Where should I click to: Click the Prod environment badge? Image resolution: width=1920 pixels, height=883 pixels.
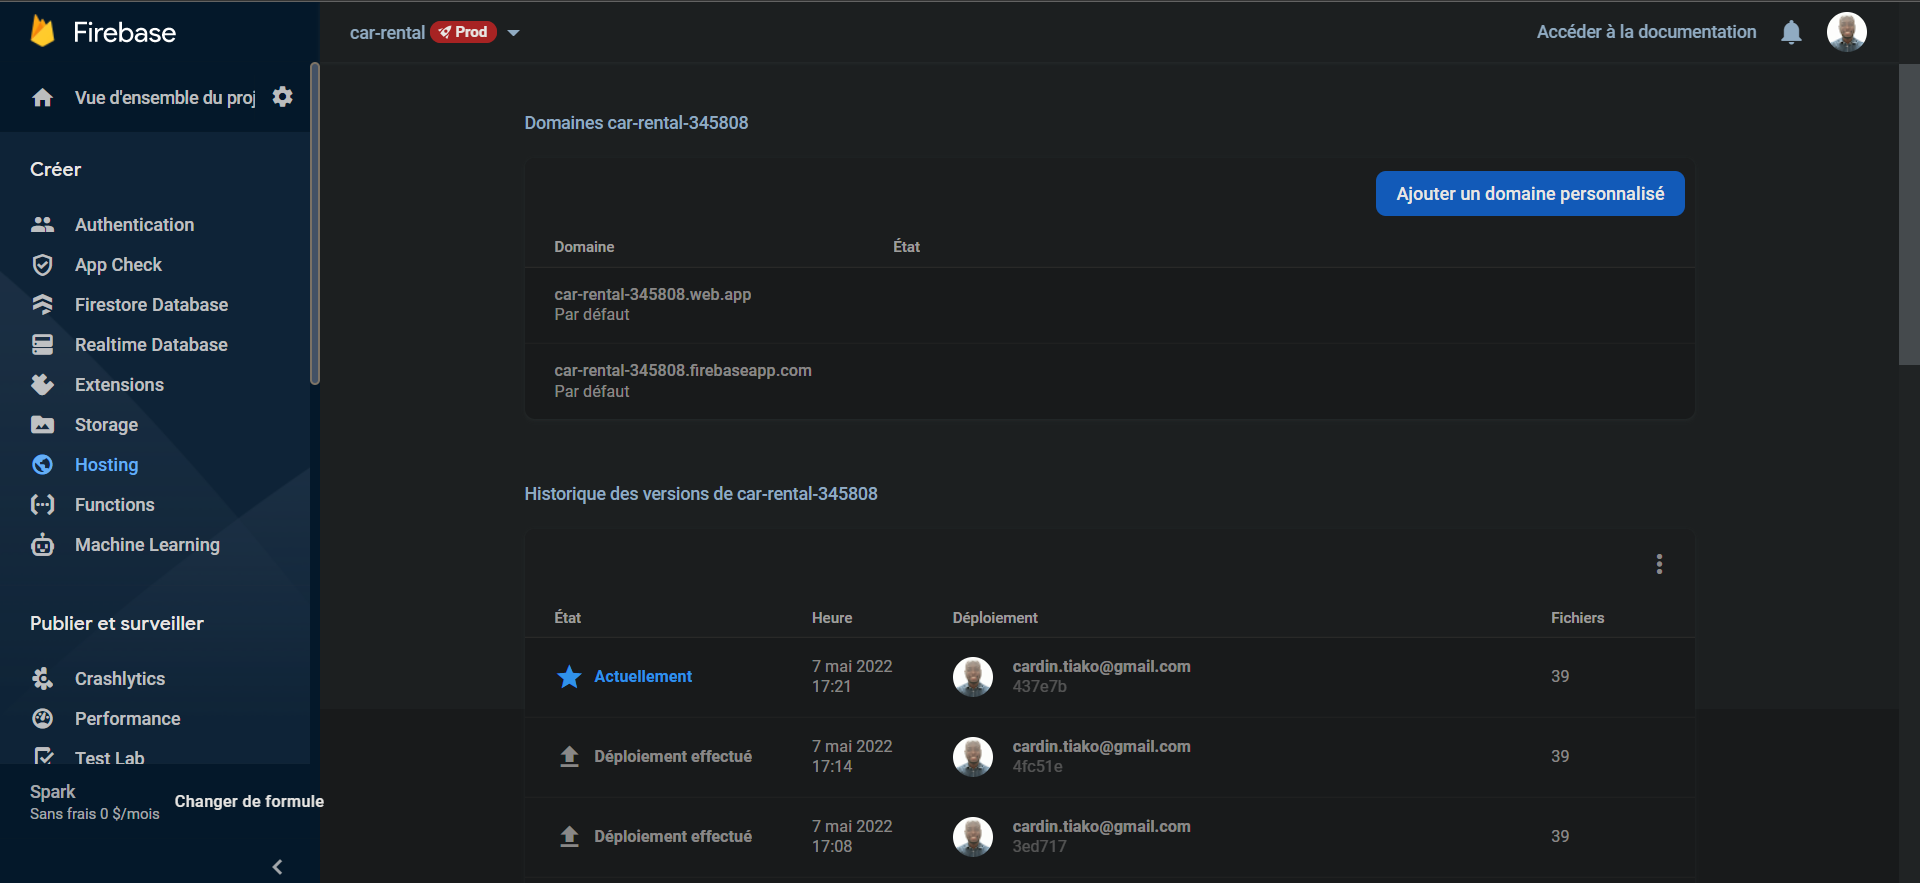tap(463, 32)
